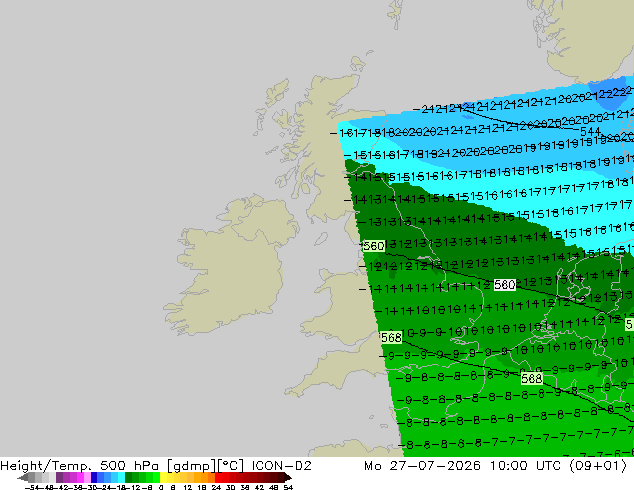
Task: Click the '-54' legend scale value
Action: pyautogui.click(x=32, y=487)
